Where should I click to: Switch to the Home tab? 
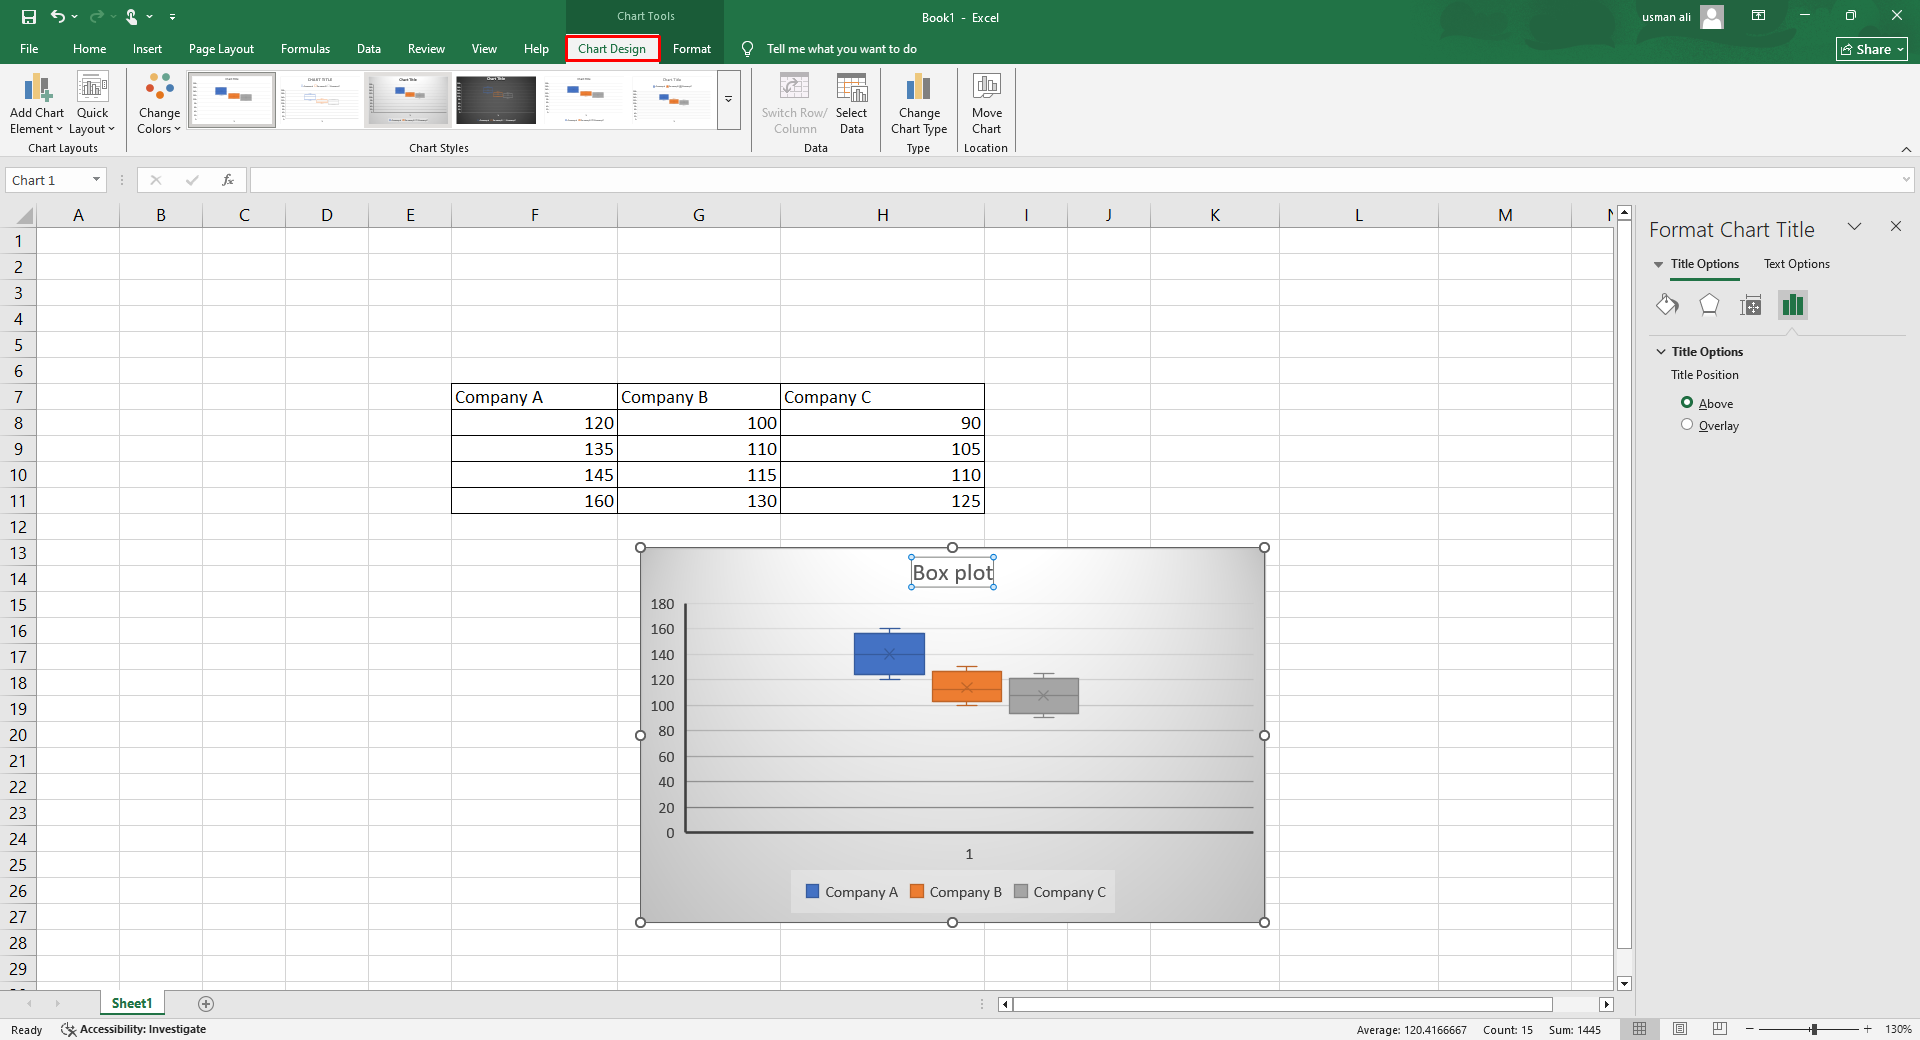89,49
